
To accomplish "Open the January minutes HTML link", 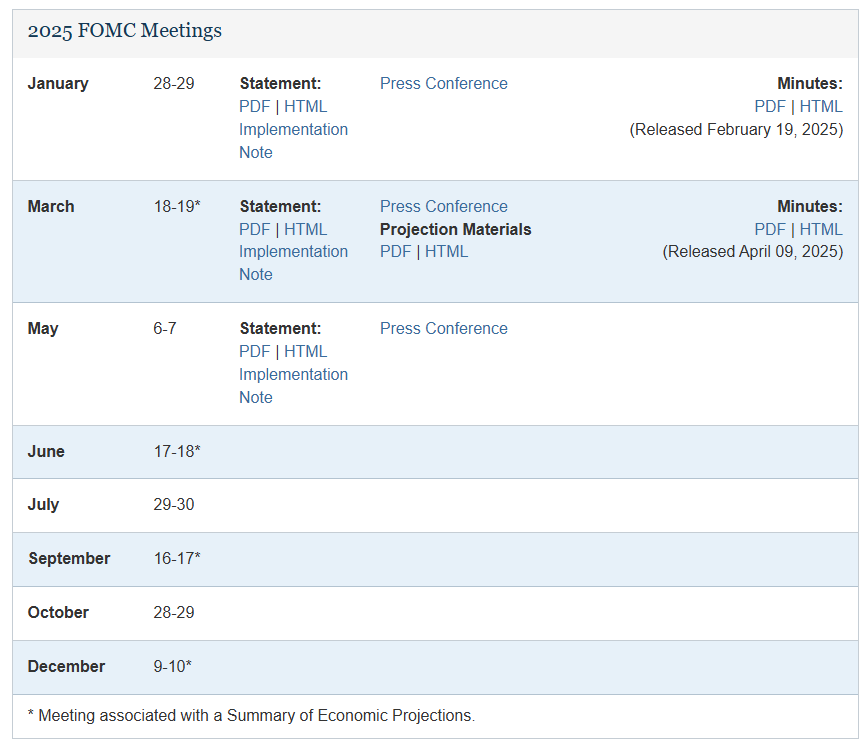I will 821,106.
